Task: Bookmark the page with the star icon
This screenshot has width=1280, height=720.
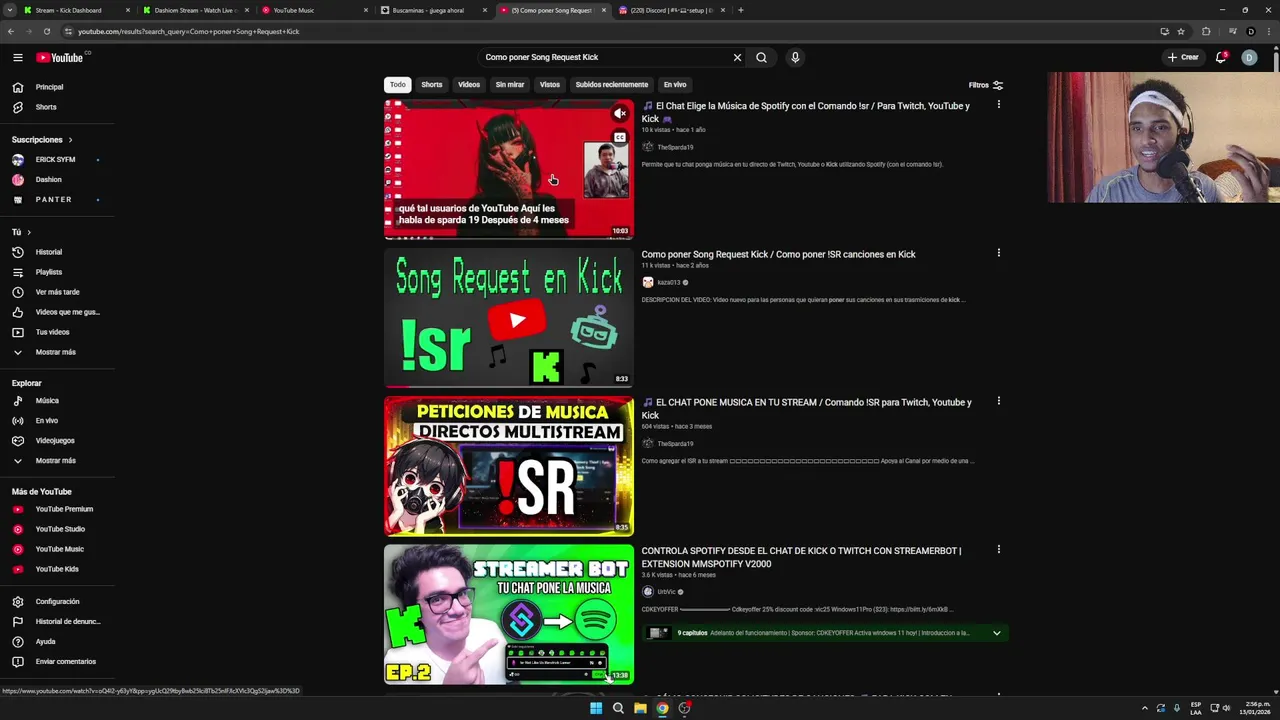Action: 1181,31
